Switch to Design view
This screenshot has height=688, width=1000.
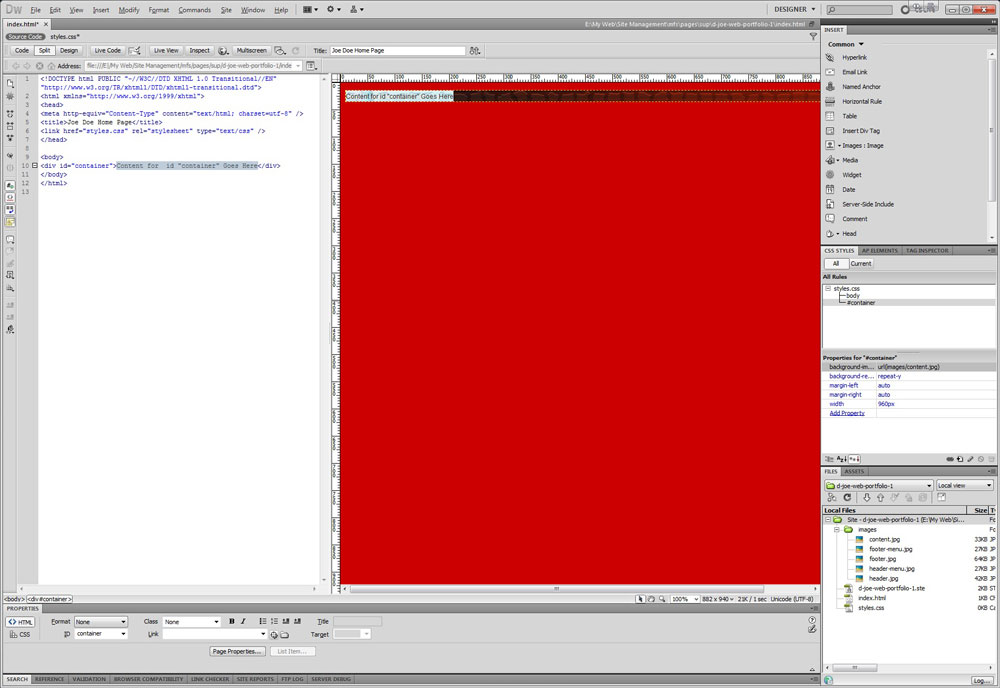tap(68, 50)
